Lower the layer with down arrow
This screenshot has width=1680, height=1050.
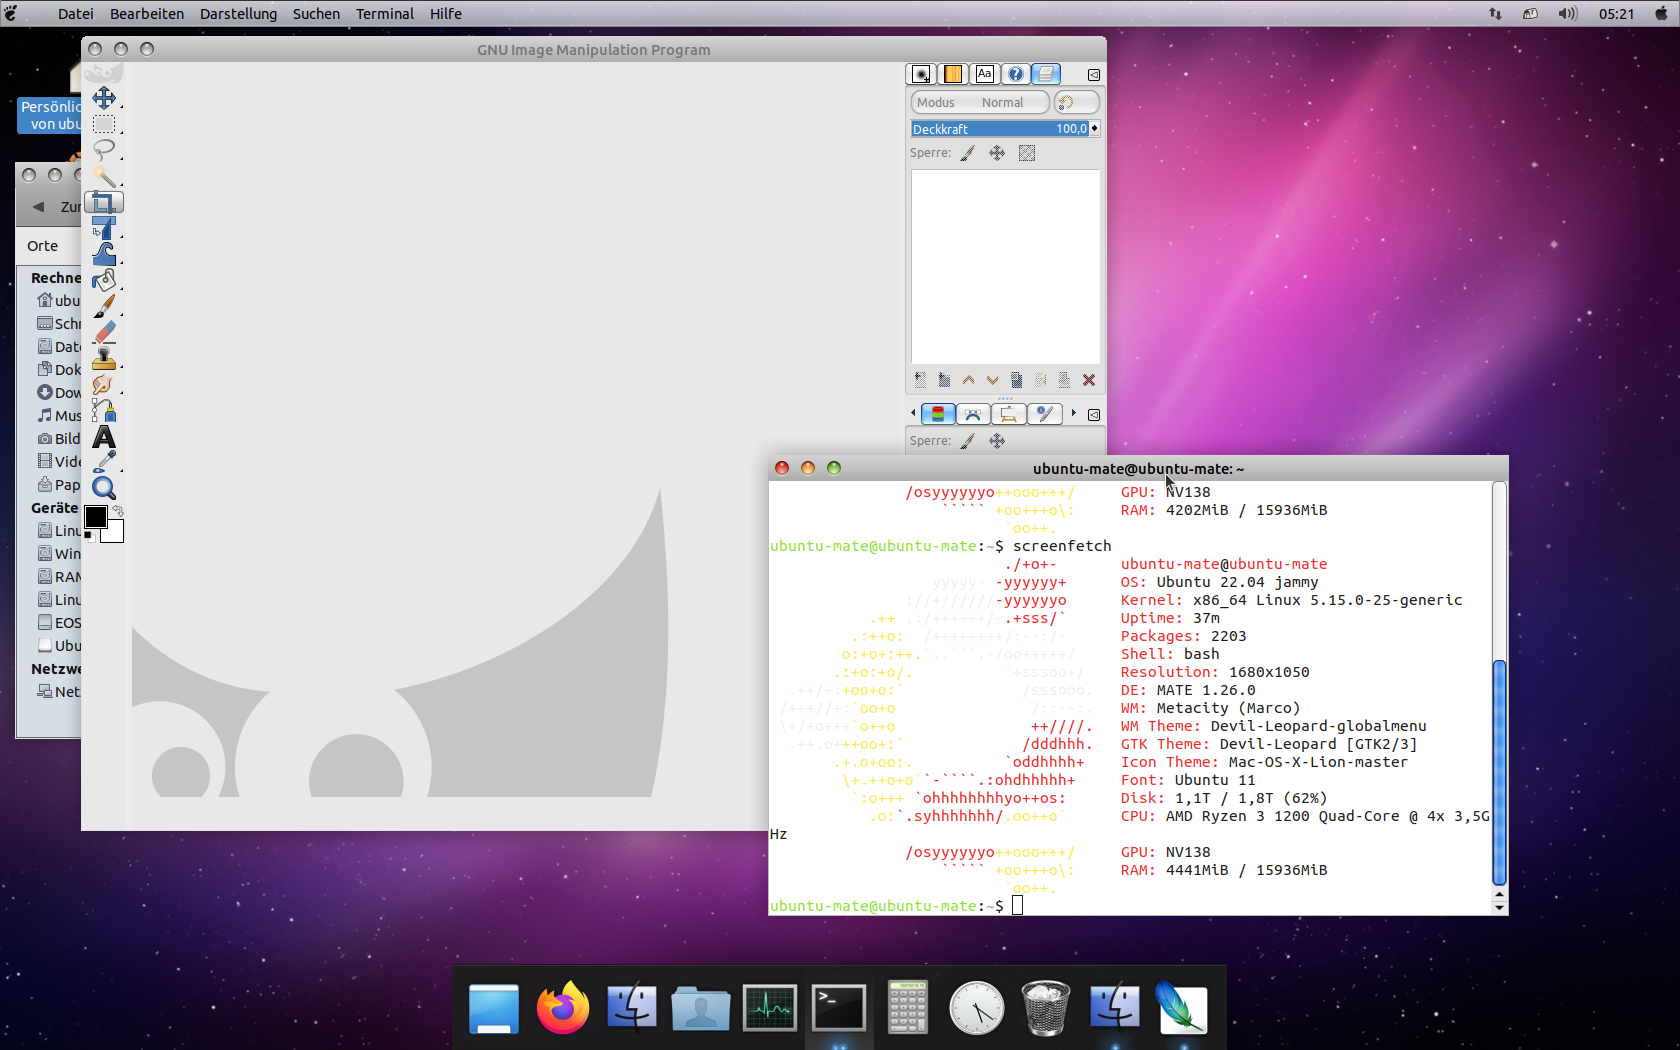point(992,380)
